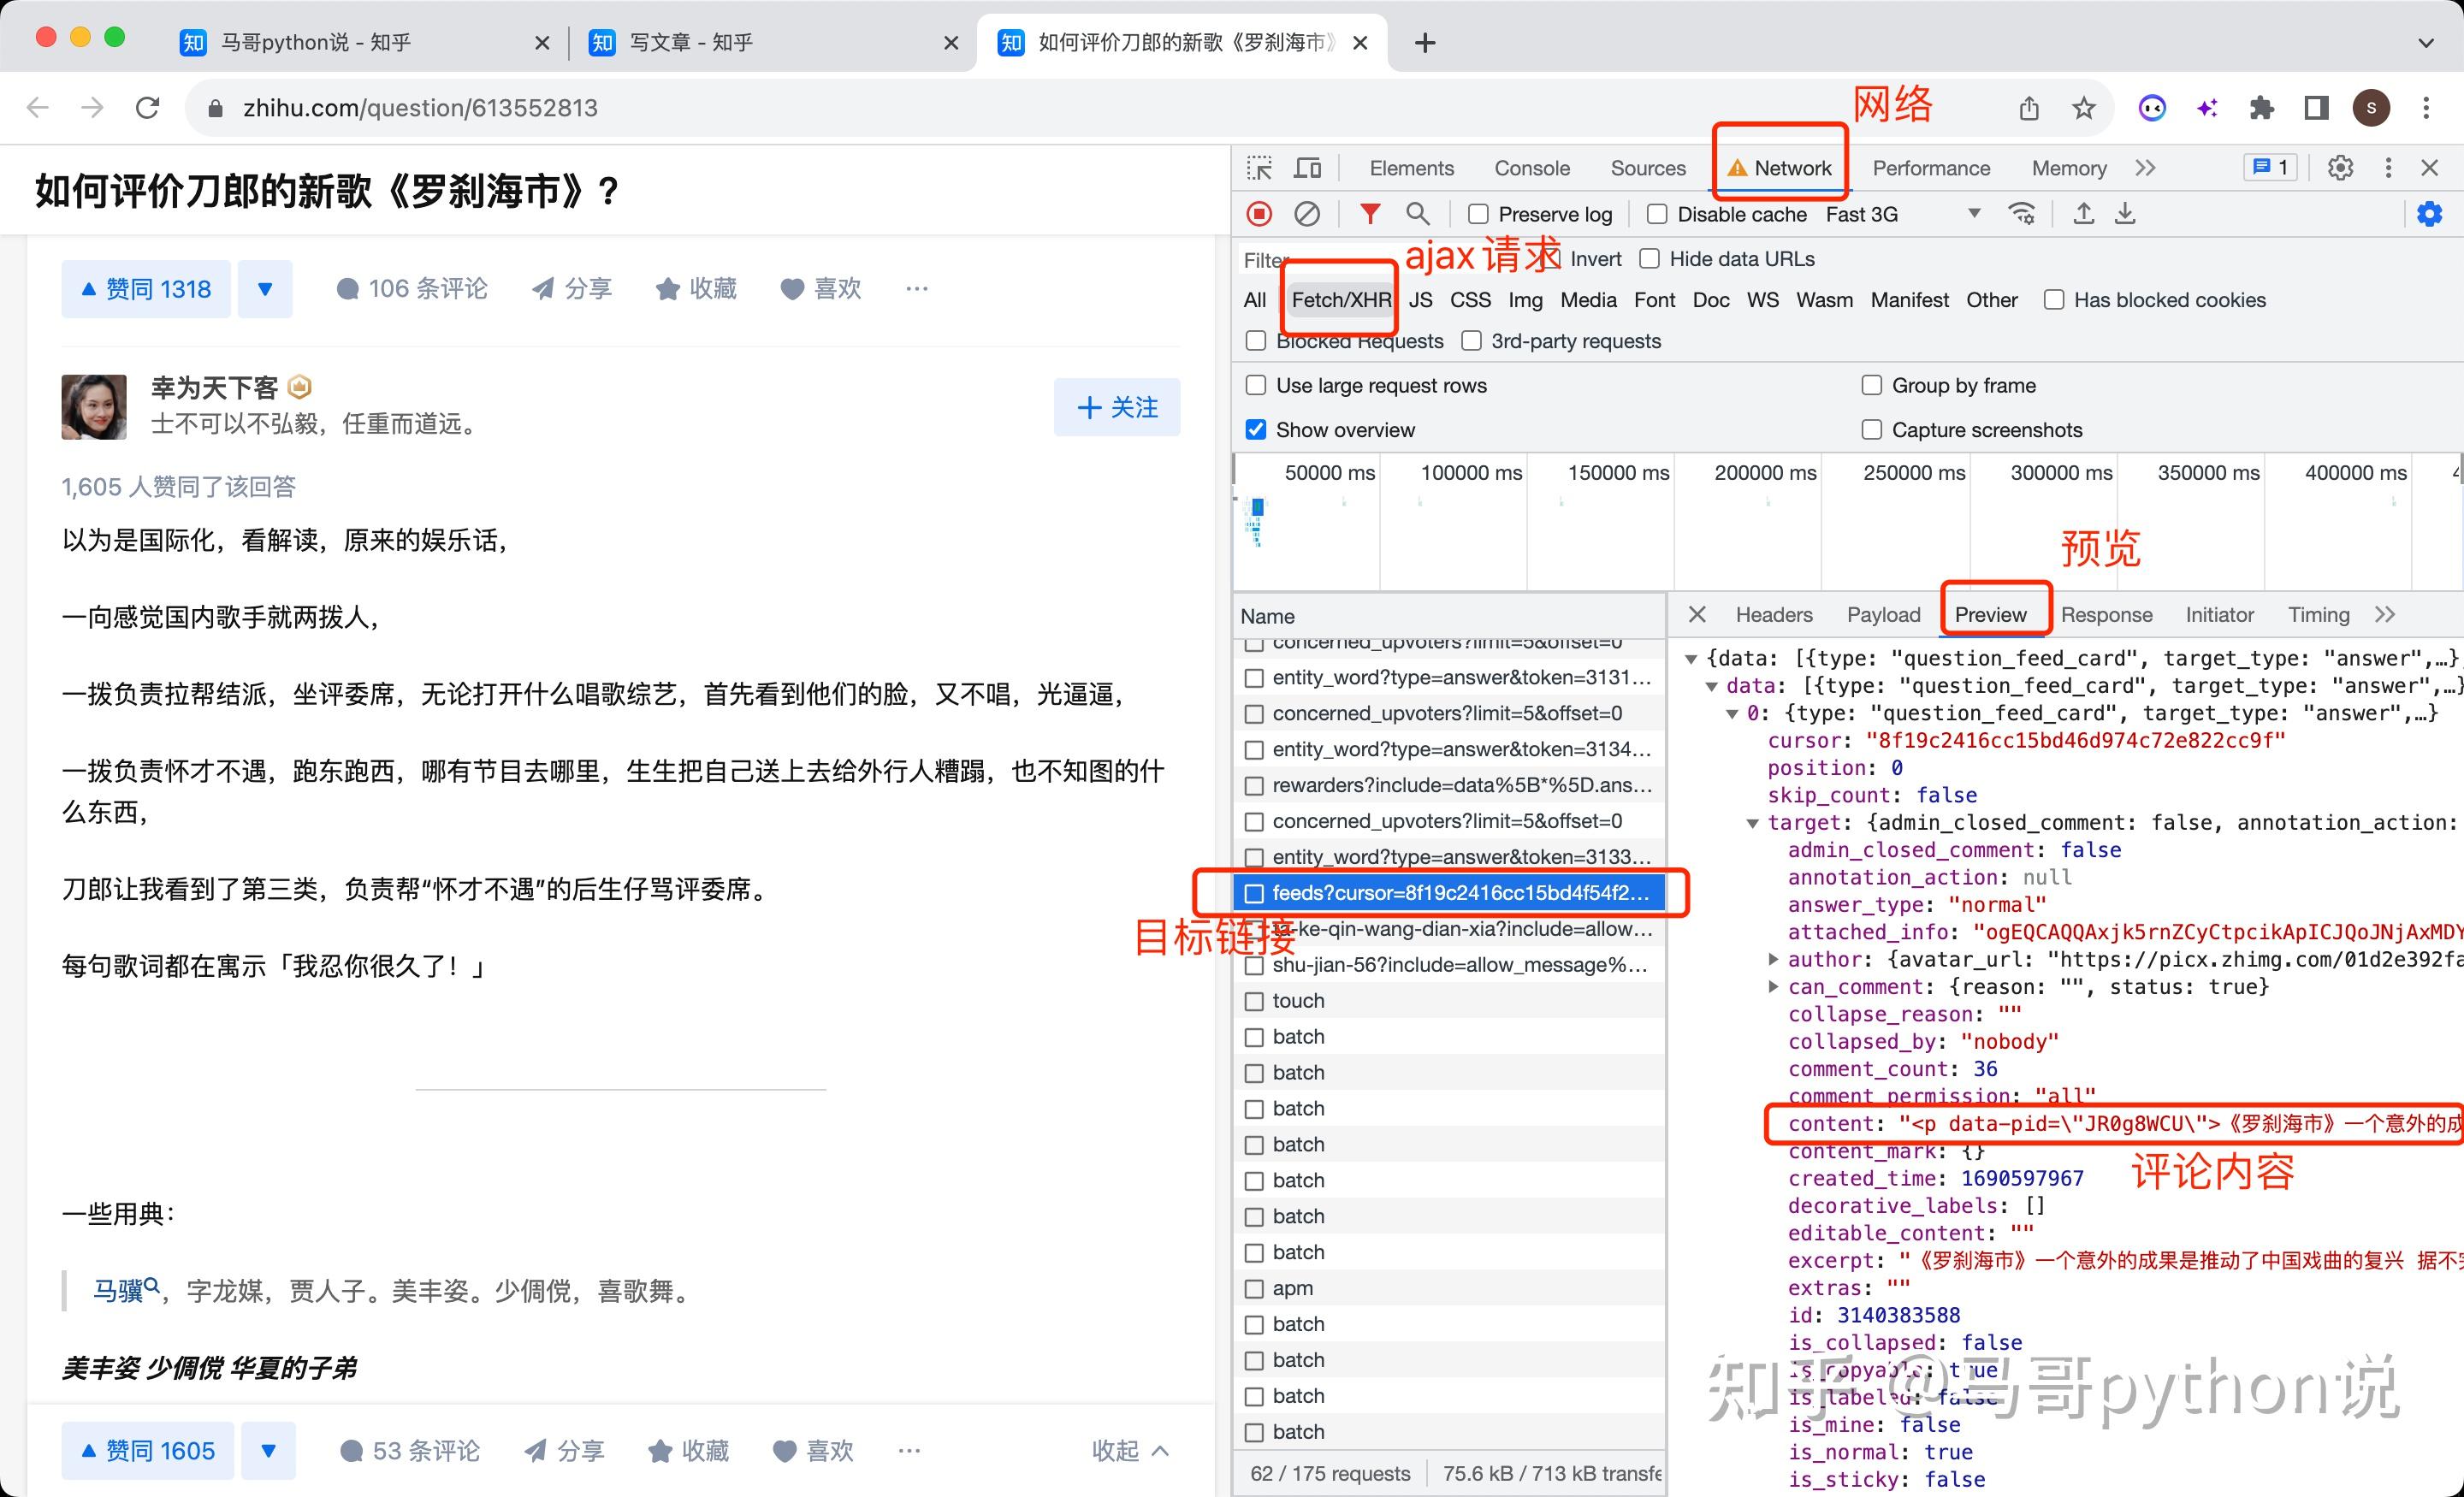Enable the Capture screenshots checkbox
The width and height of the screenshot is (2464, 1497).
(x=1872, y=430)
